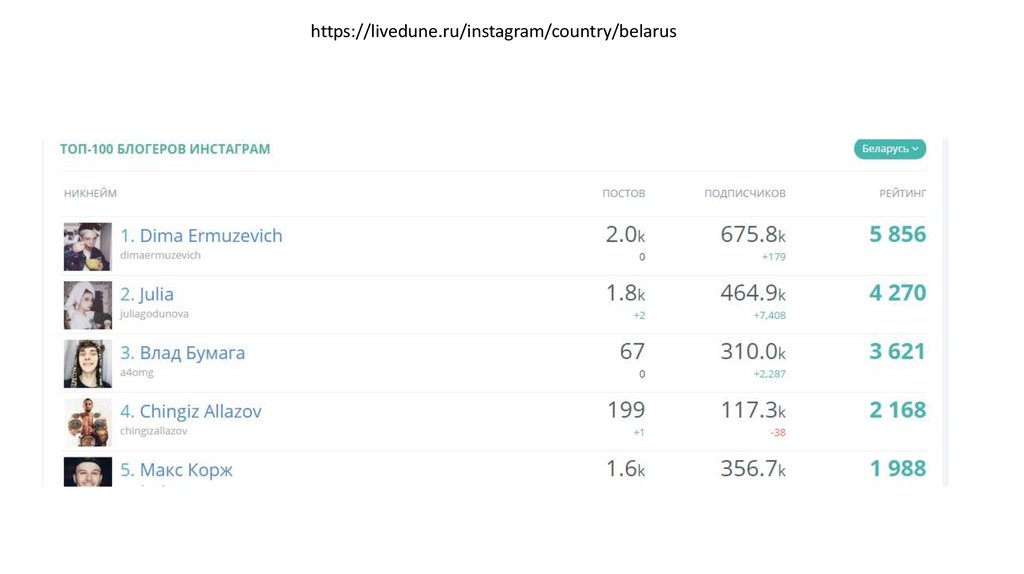Click Влад Бумага's avatar thumbnail
Screen dimensions: 1024x574
(88, 363)
